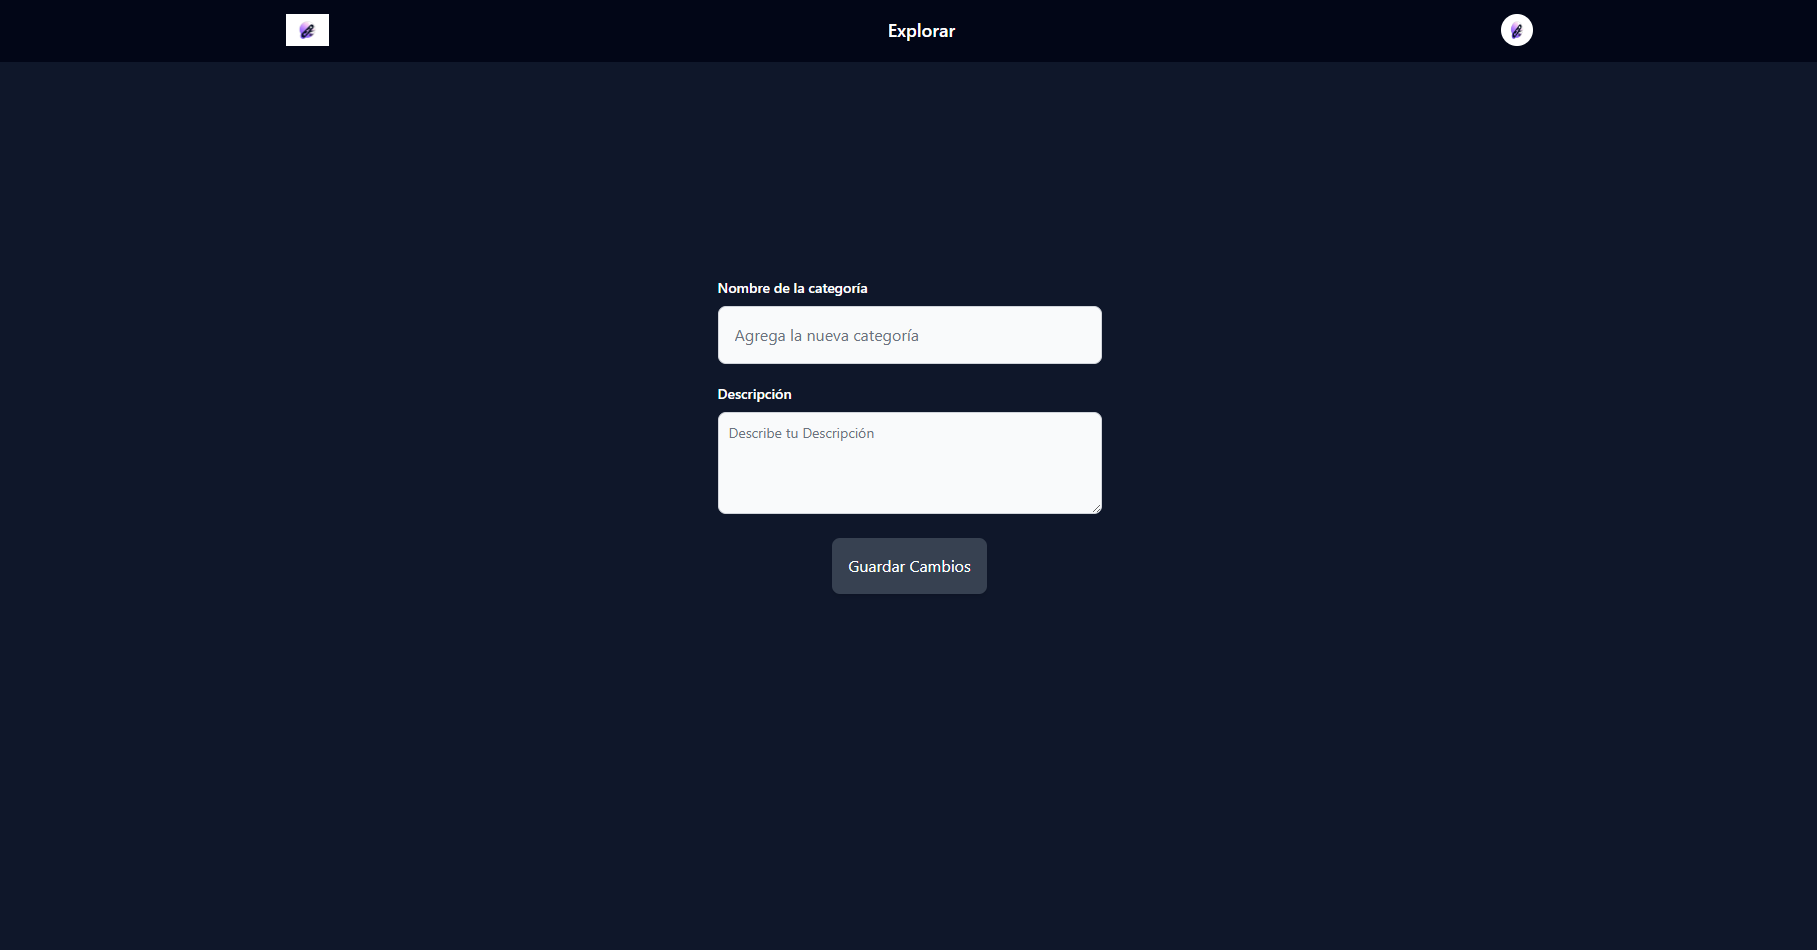The width and height of the screenshot is (1817, 950).
Task: Activate the multi-line description box
Action: click(909, 463)
